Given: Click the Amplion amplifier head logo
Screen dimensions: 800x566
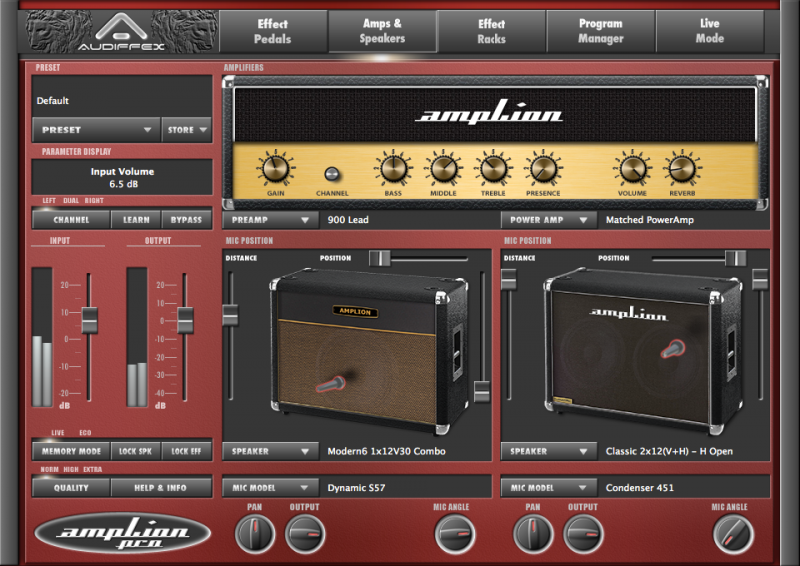Looking at the screenshot, I should tap(490, 112).
